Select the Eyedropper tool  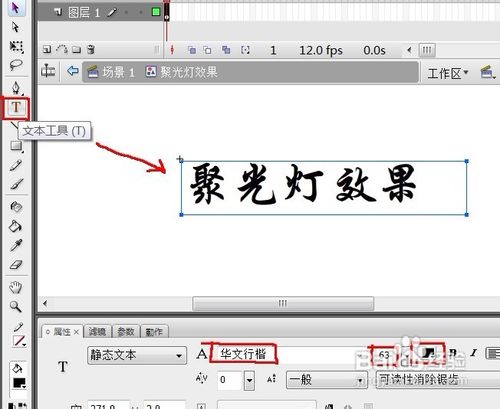click(x=16, y=245)
